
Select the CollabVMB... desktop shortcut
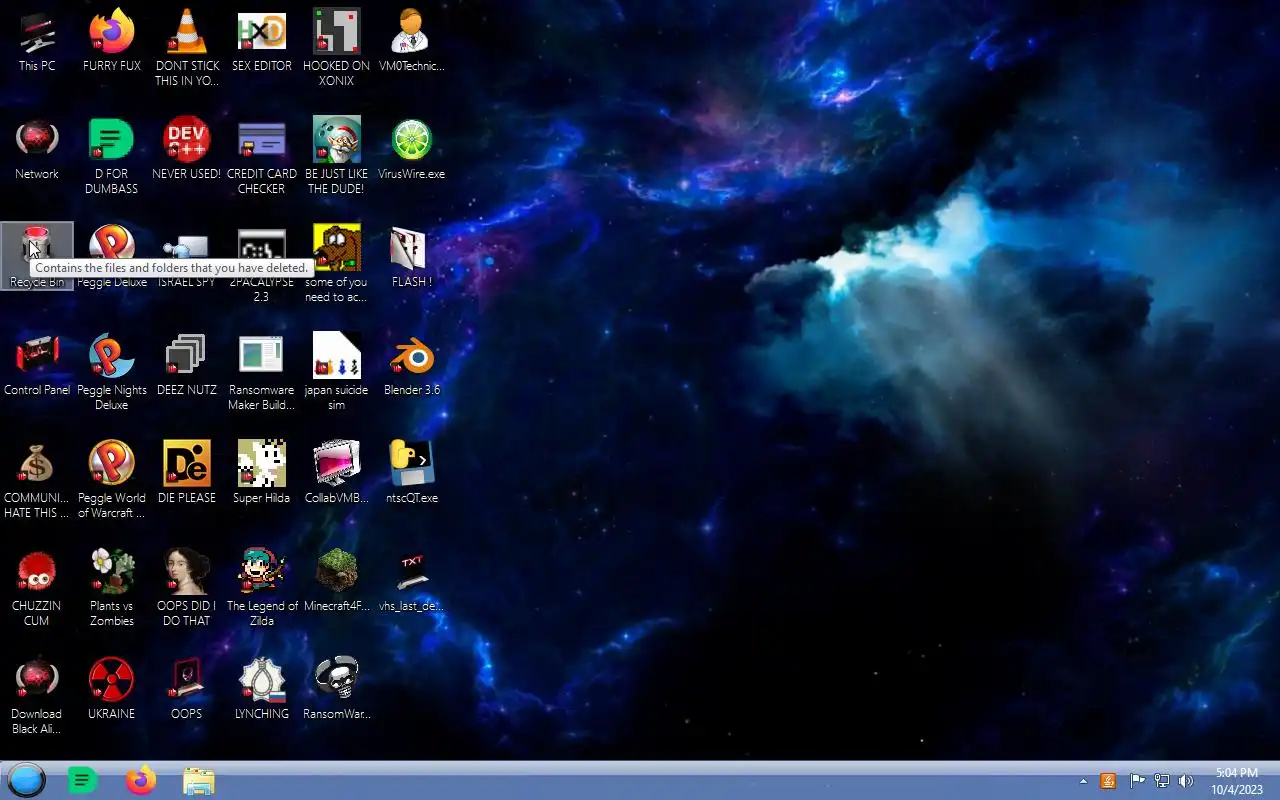click(337, 474)
